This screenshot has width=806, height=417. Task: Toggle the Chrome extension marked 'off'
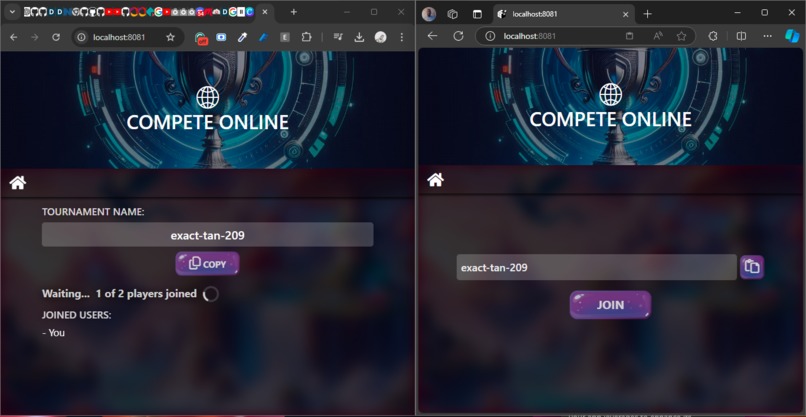pyautogui.click(x=201, y=38)
